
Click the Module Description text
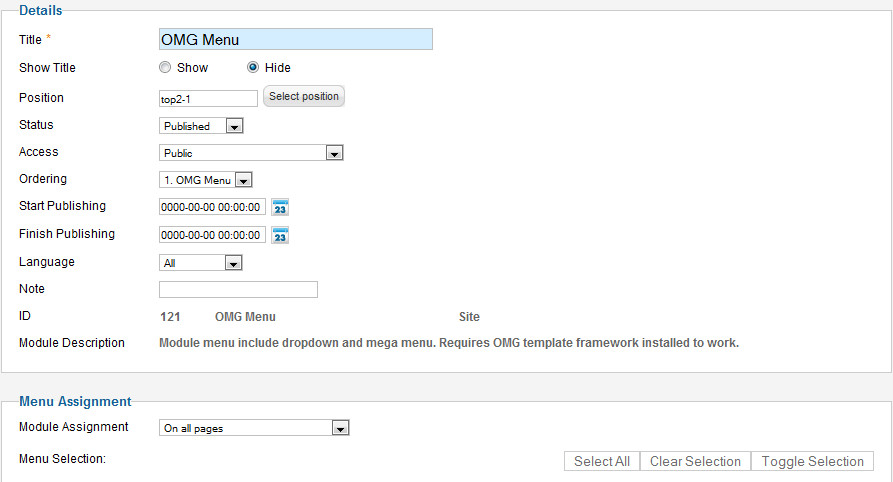click(x=449, y=343)
